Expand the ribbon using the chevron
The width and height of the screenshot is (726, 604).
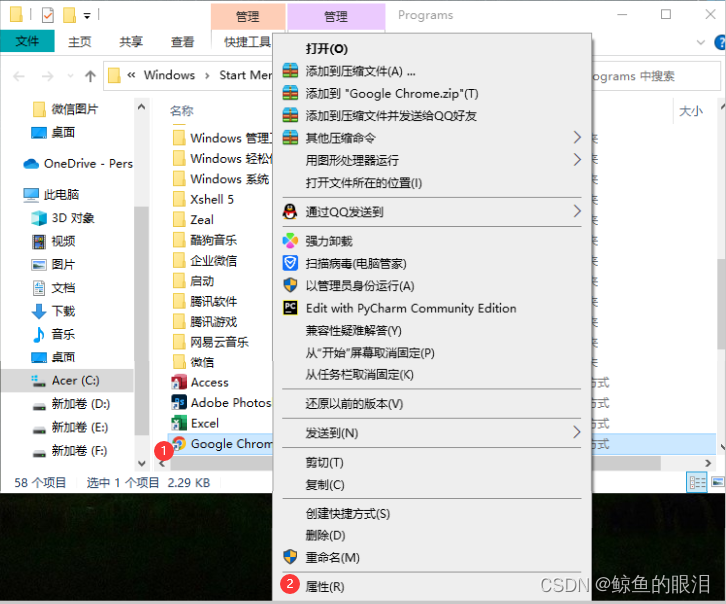click(701, 42)
